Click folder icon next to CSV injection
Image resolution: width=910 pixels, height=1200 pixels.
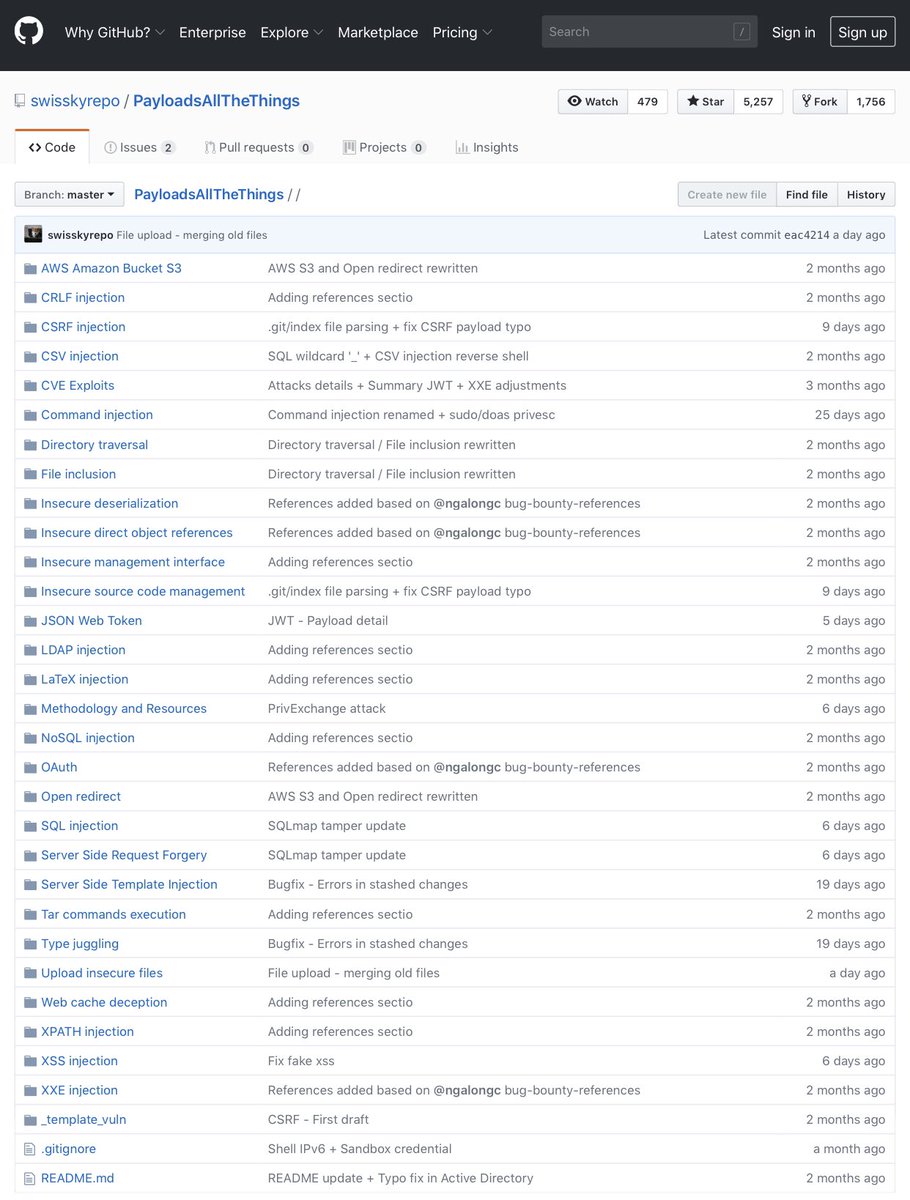point(30,356)
